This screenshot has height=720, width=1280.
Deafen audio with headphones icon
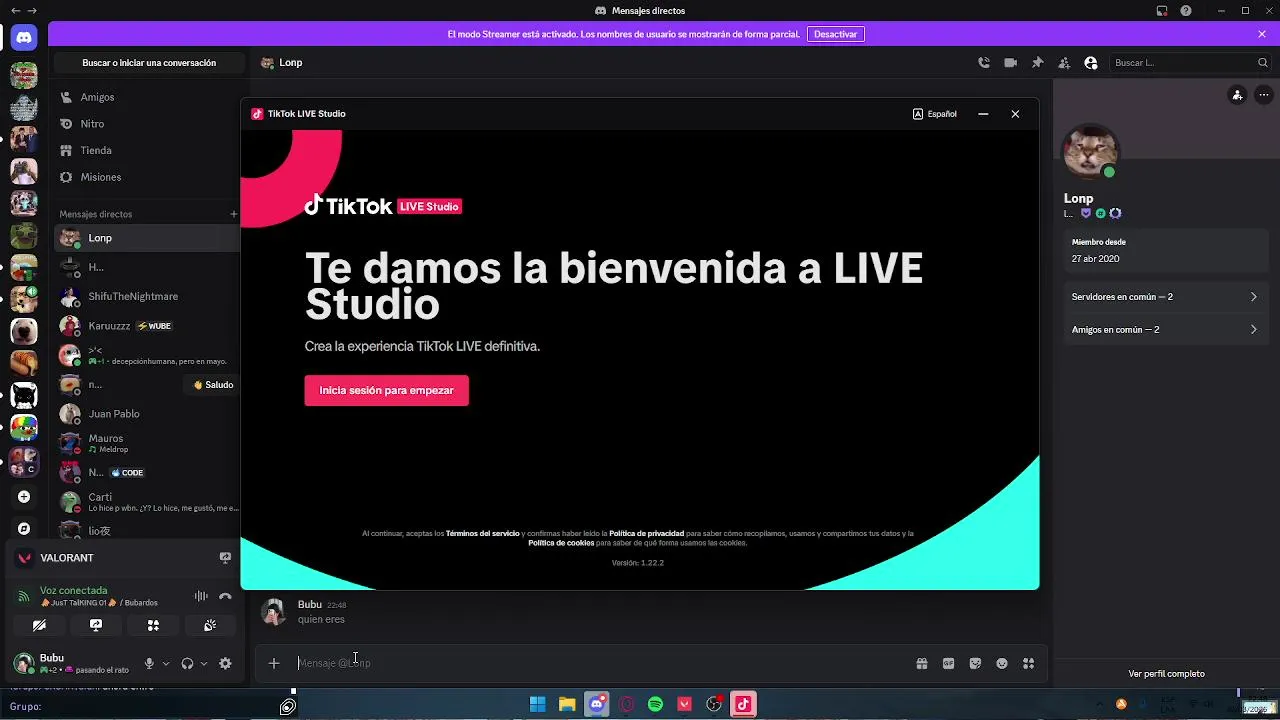(x=187, y=663)
